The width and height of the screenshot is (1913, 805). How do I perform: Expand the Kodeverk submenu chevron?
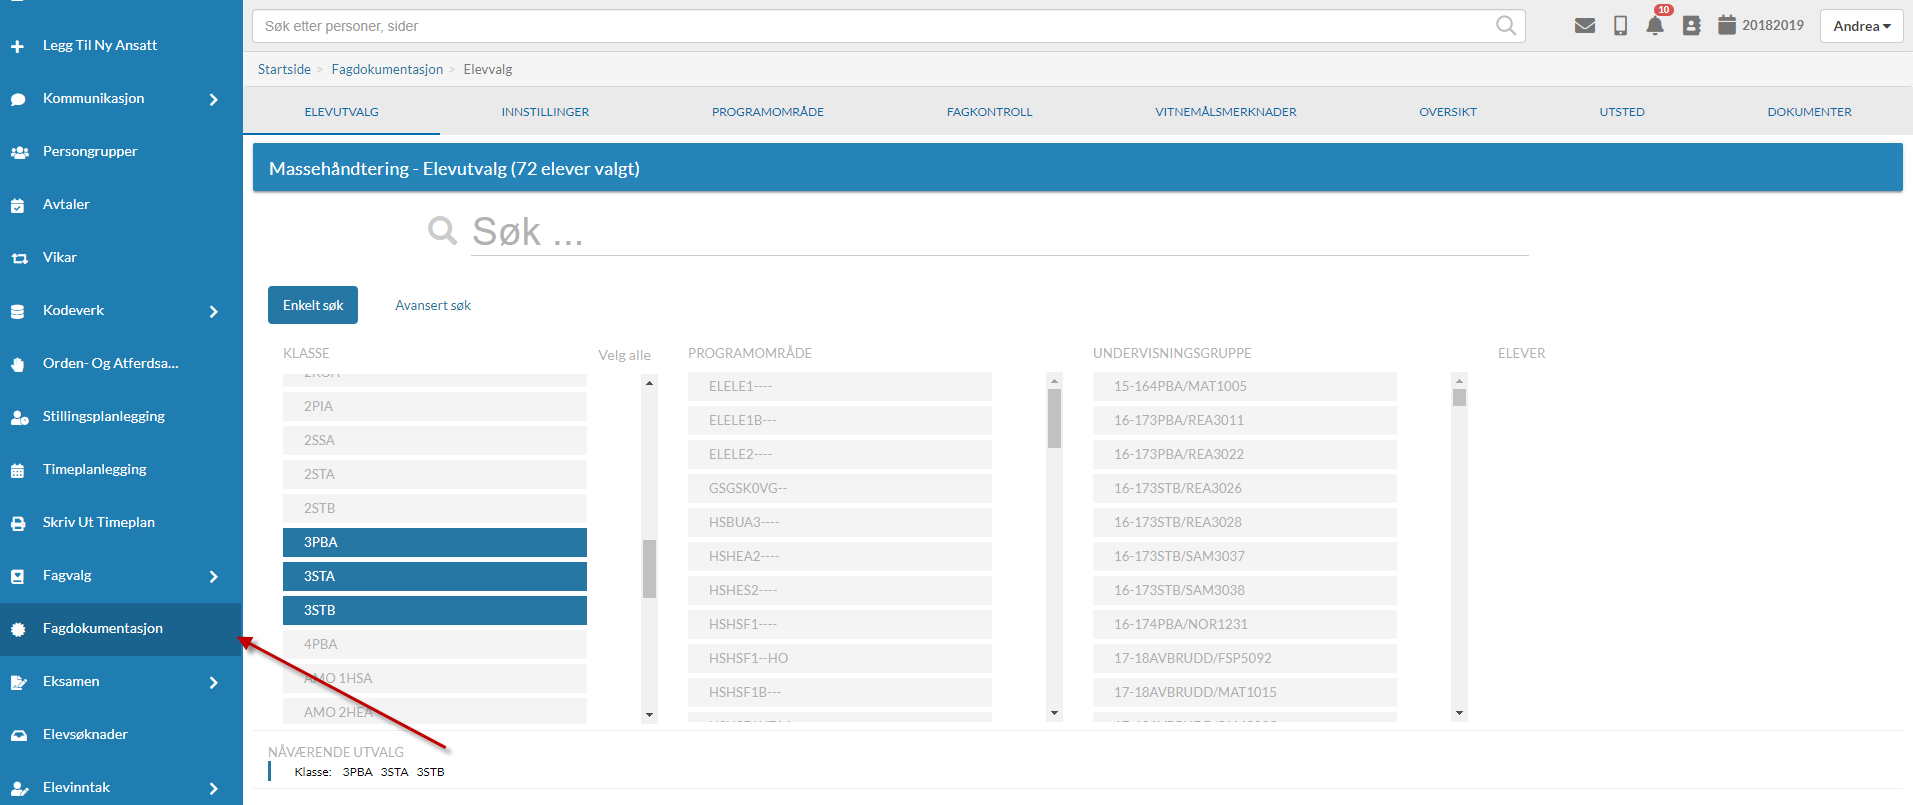click(213, 311)
